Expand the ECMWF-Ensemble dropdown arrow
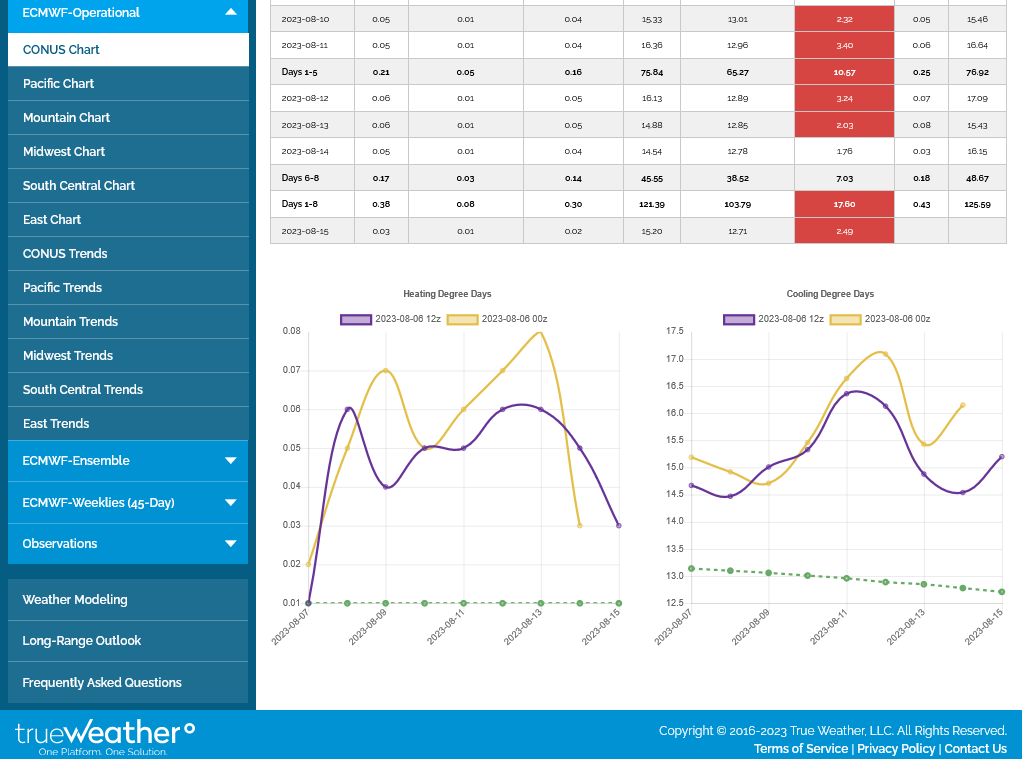 (231, 461)
